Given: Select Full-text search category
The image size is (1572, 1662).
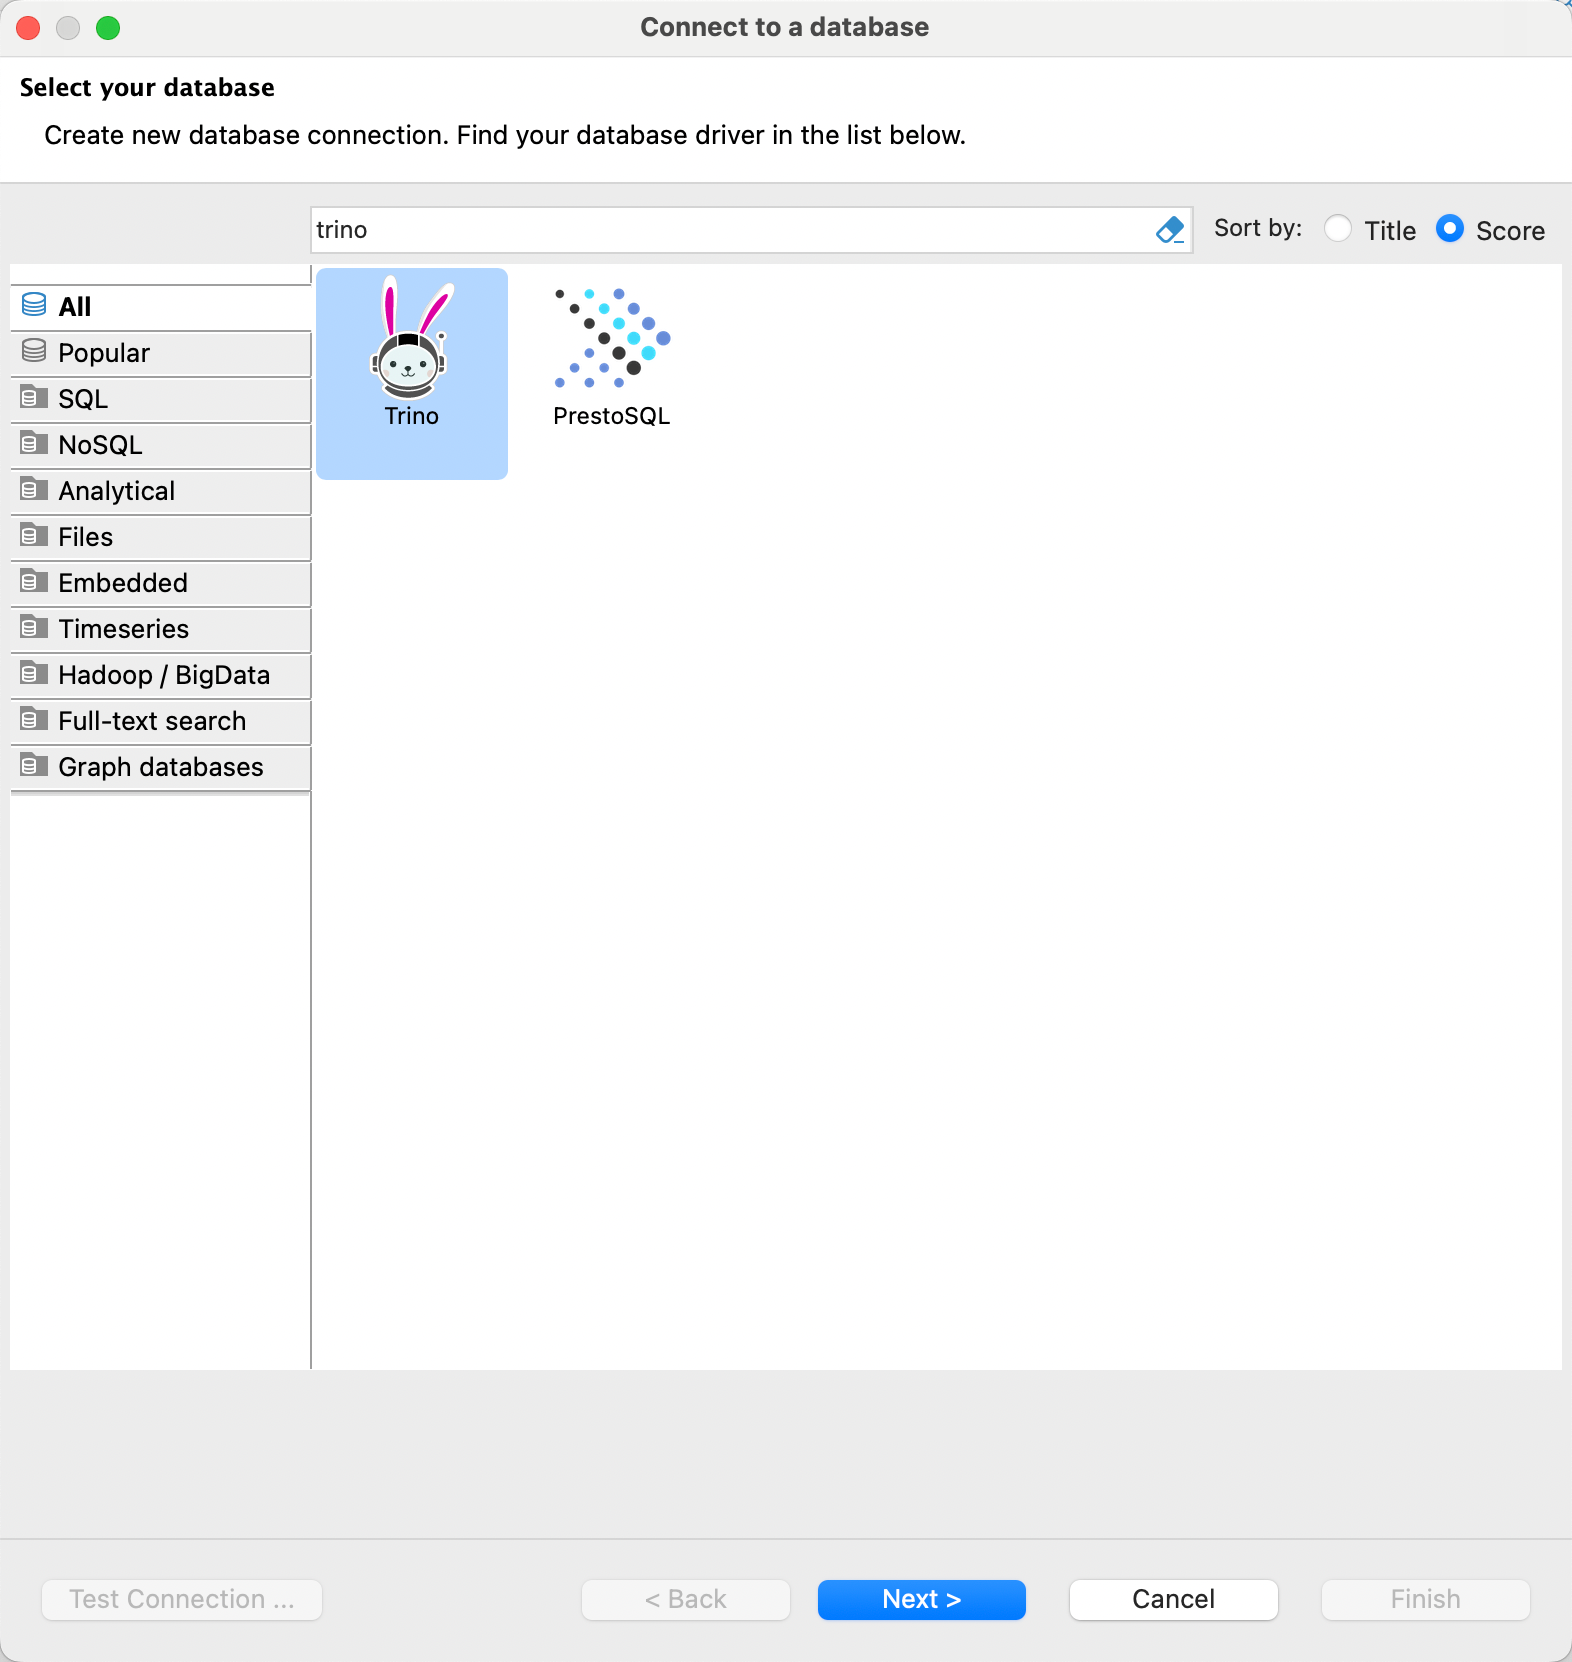Looking at the screenshot, I should [x=161, y=721].
